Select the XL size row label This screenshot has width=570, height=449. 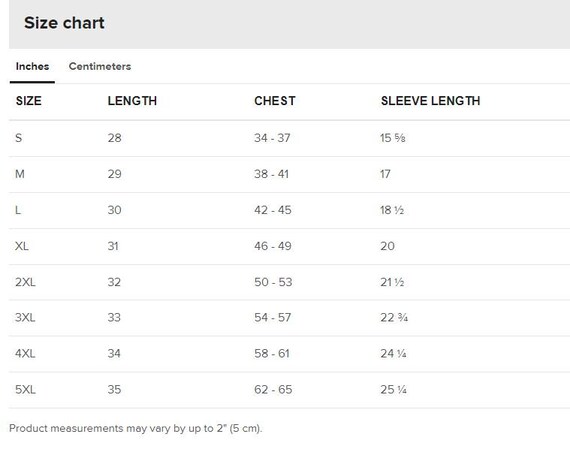[x=22, y=246]
